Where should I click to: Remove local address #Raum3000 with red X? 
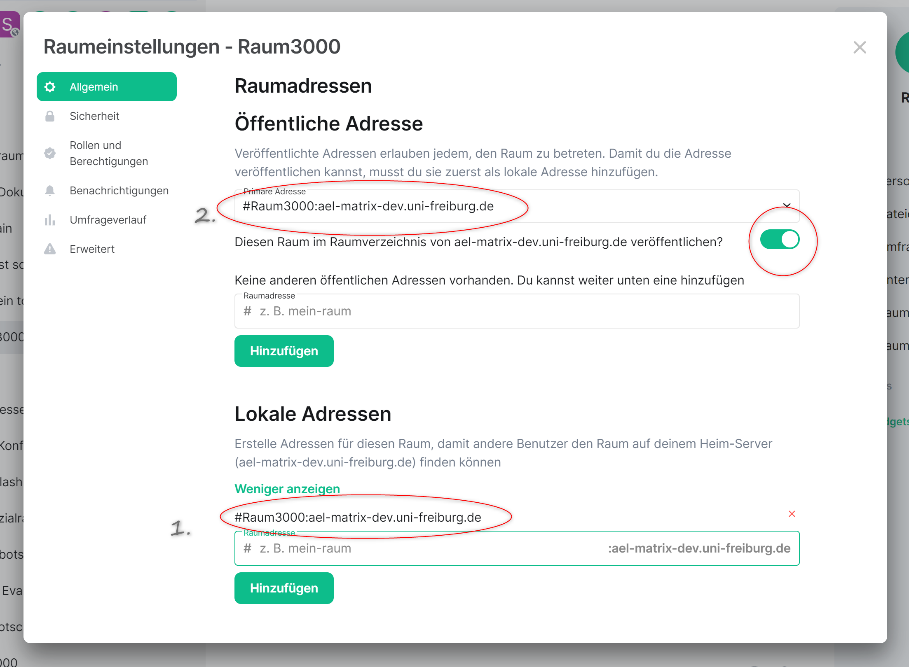[792, 514]
